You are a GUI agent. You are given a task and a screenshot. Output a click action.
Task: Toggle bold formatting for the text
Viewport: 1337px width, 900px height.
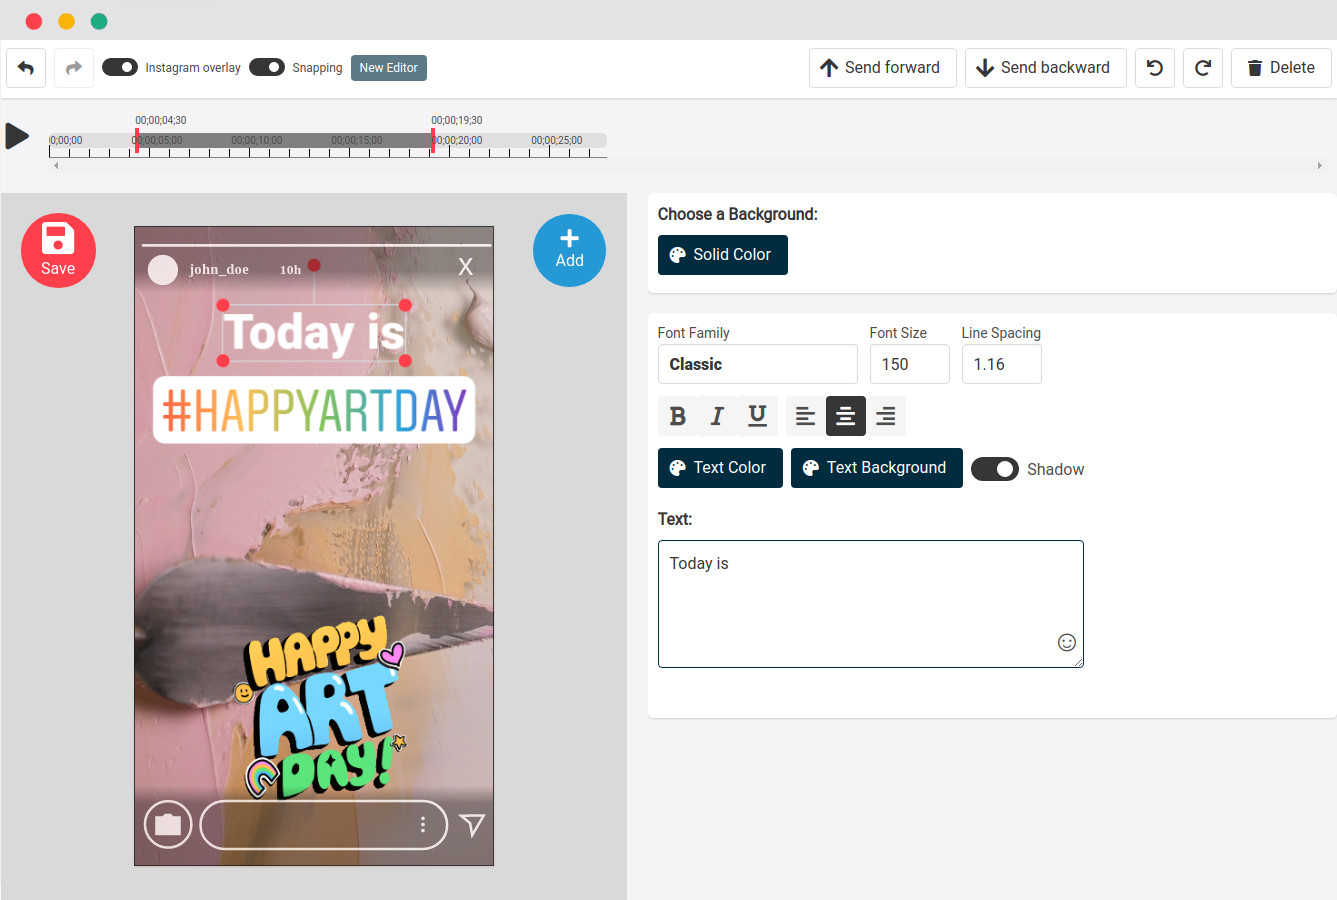click(x=677, y=415)
